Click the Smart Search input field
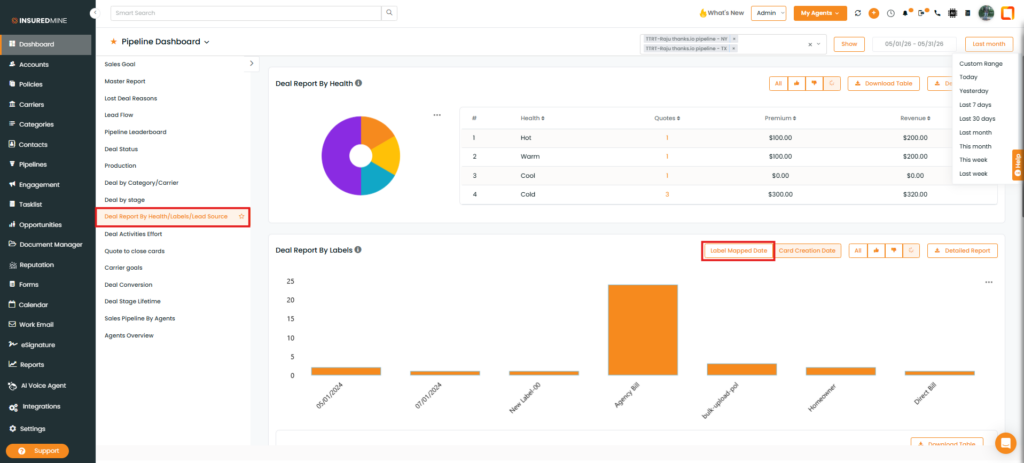This screenshot has height=463, width=1024. (246, 12)
